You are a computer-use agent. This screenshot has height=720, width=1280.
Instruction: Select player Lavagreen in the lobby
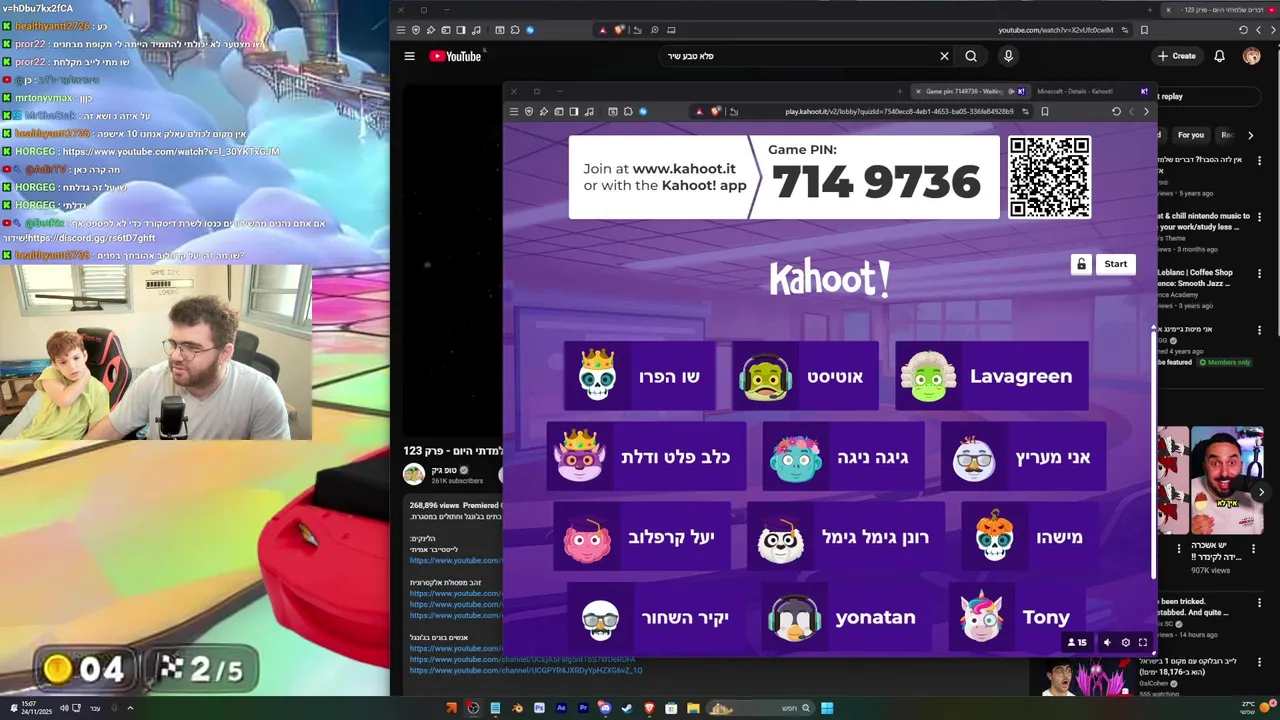click(991, 376)
